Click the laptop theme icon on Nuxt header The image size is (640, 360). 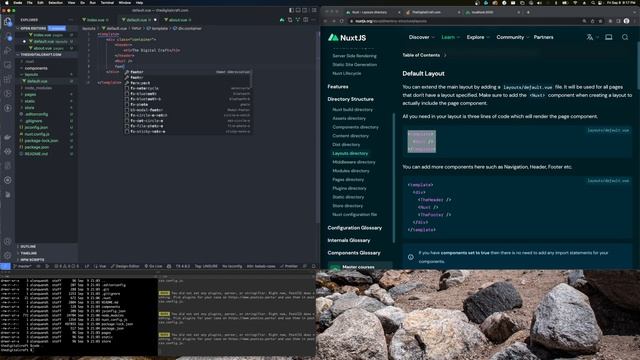point(609,37)
